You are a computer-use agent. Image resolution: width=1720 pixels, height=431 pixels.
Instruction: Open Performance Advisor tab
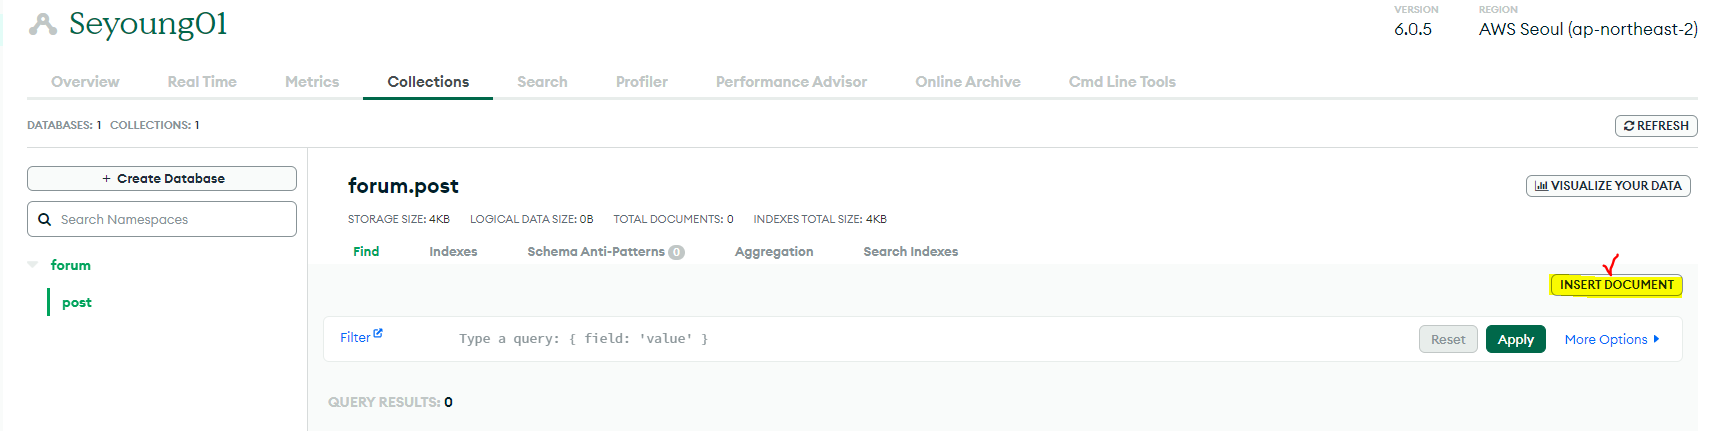click(x=791, y=82)
